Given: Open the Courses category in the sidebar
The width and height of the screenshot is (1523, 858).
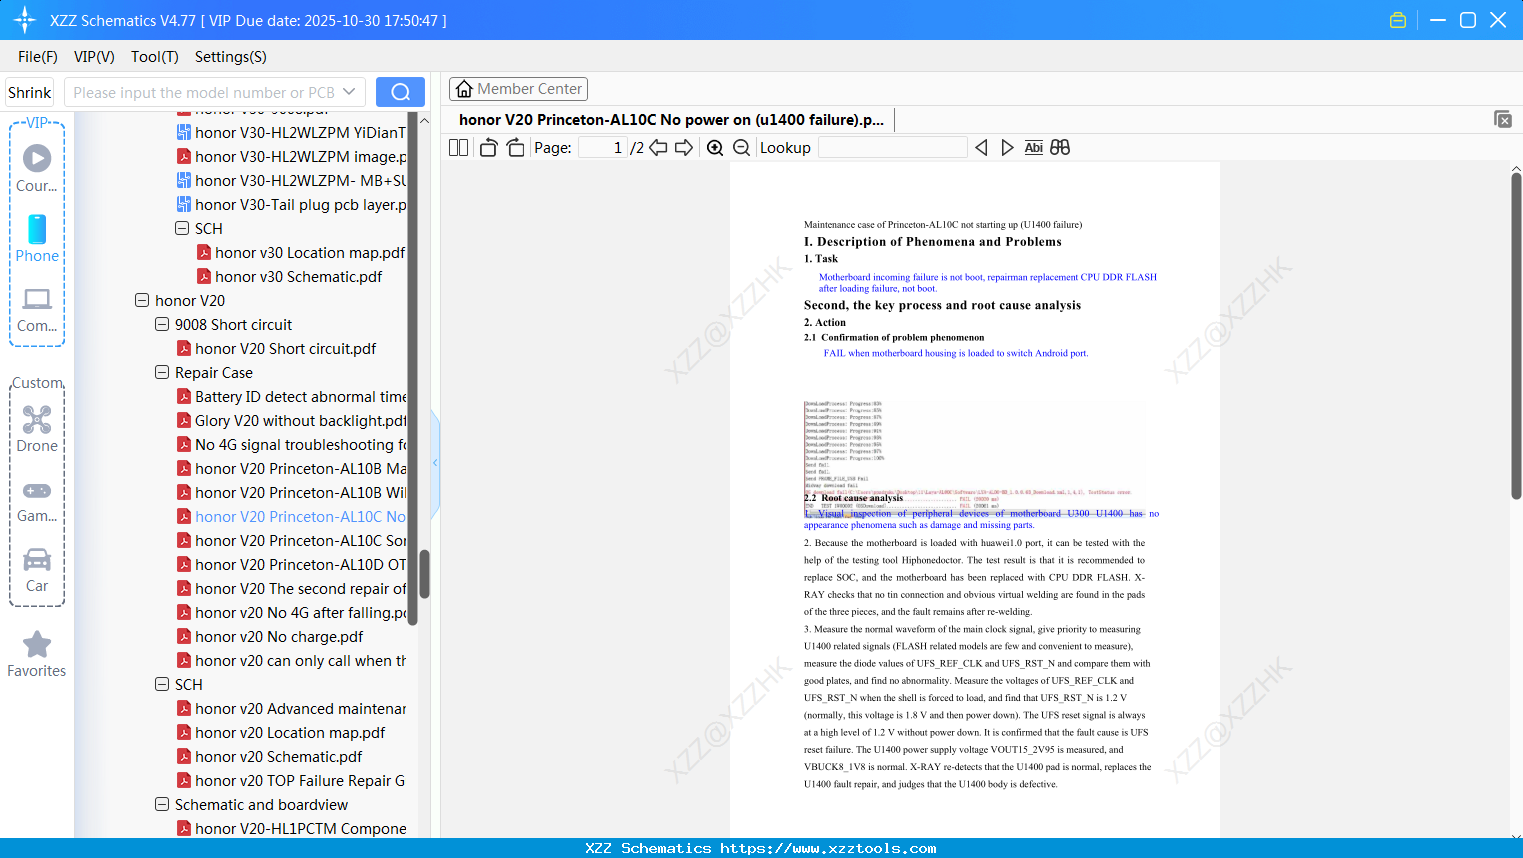Looking at the screenshot, I should 37,168.
